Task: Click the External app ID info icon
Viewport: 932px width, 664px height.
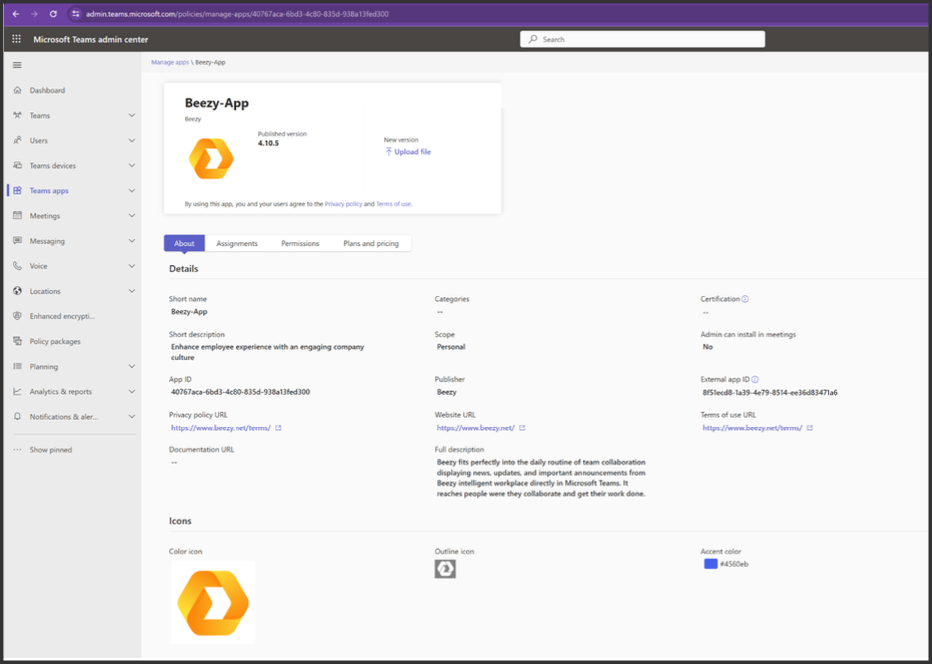Action: pyautogui.click(x=755, y=379)
